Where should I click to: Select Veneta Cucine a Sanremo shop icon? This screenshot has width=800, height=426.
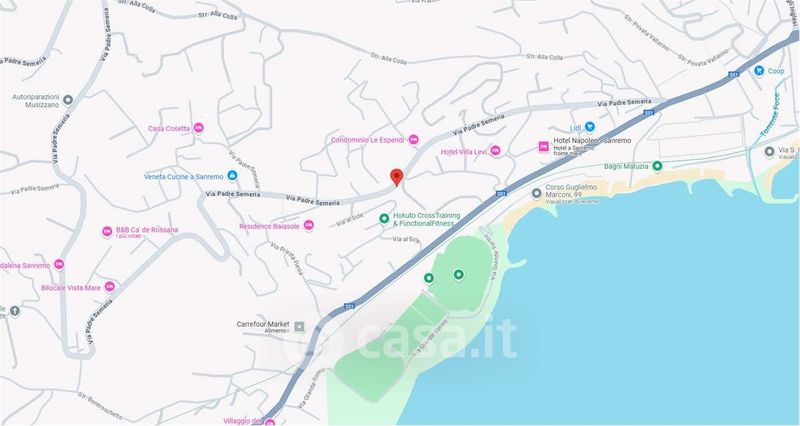pyautogui.click(x=232, y=176)
